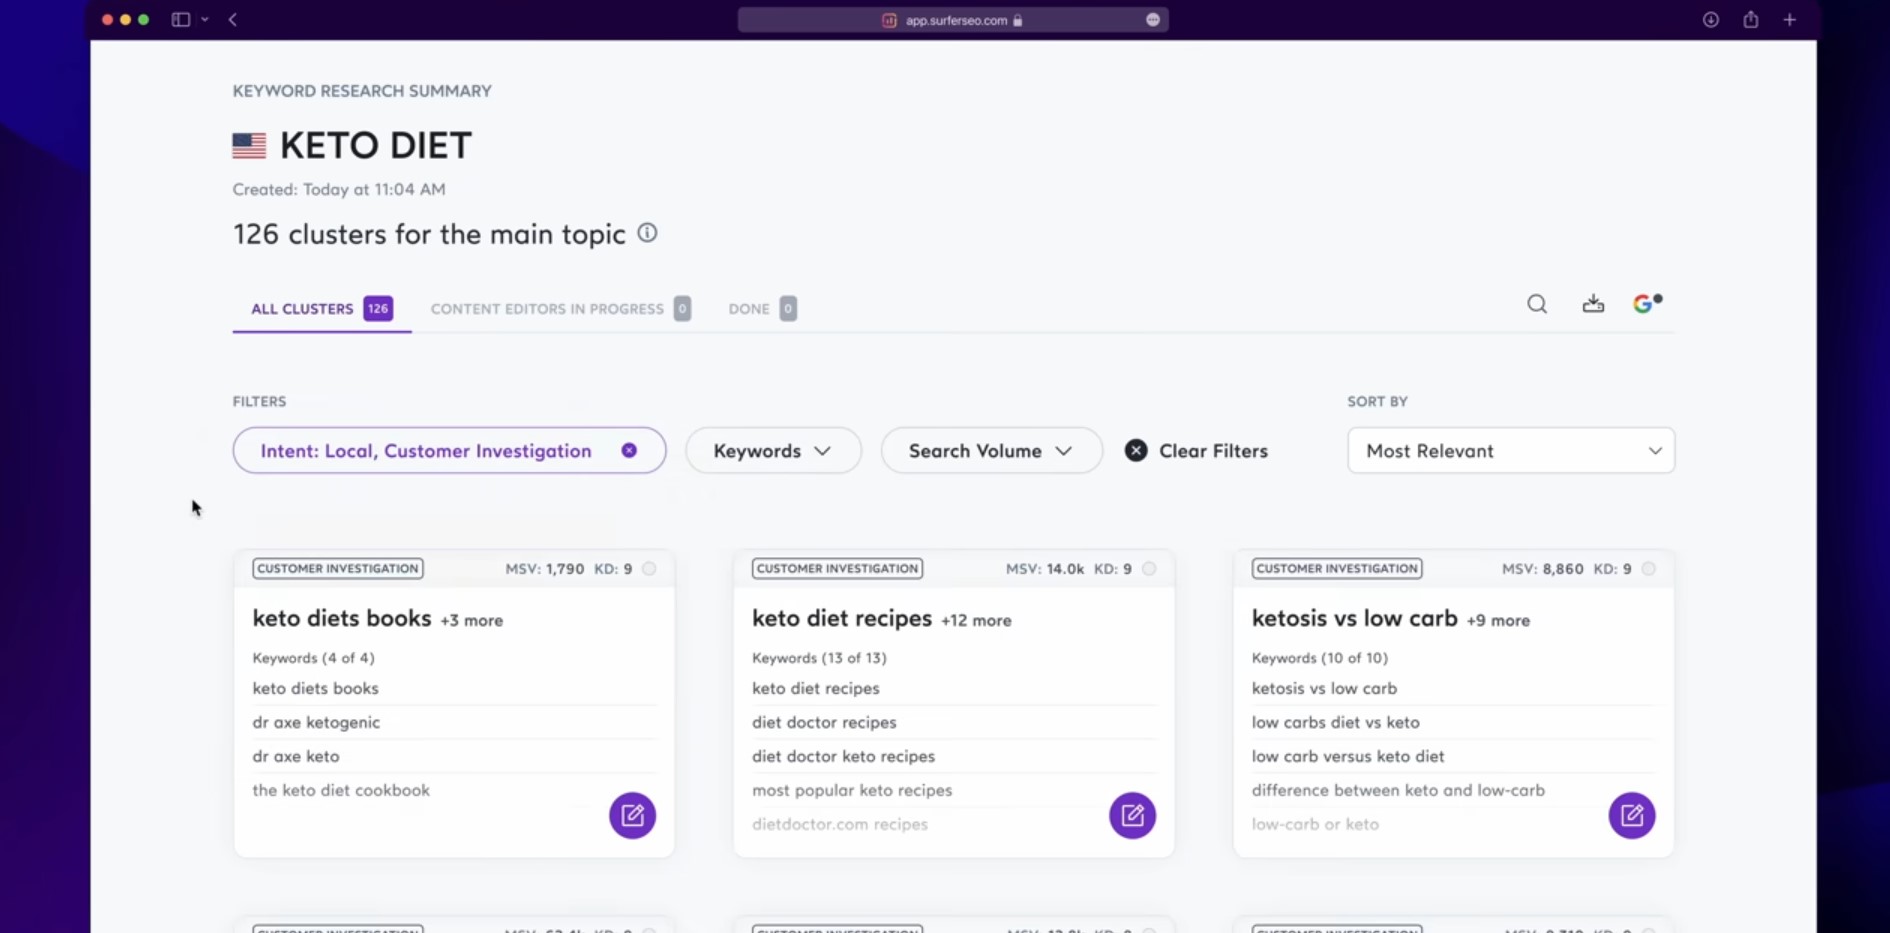
Task: Click the 'Keywords (13 of 13)' count
Action: coord(819,658)
